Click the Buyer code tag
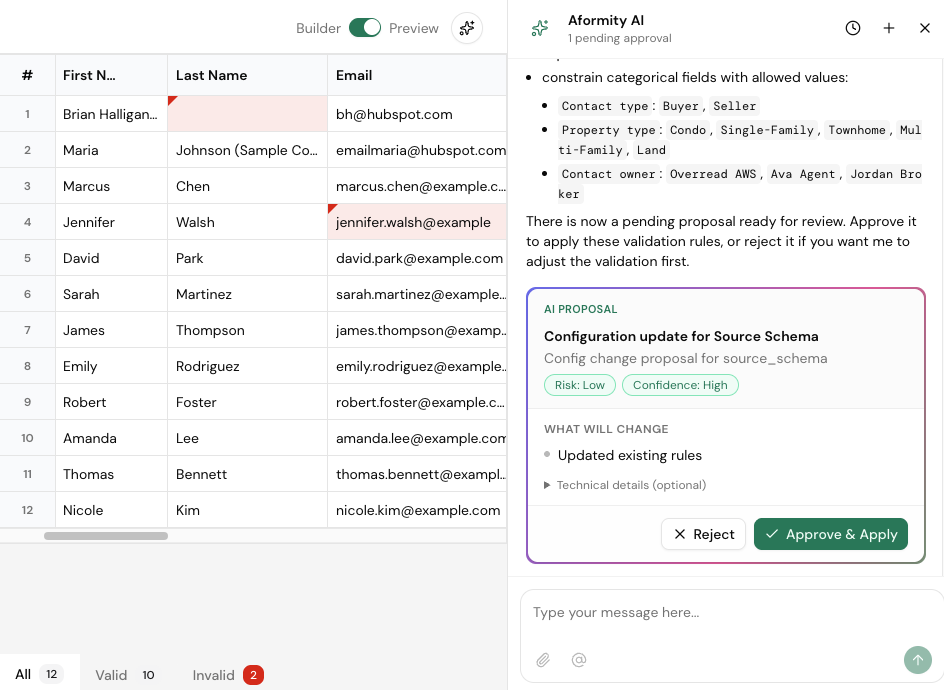The width and height of the screenshot is (944, 690). tap(680, 106)
